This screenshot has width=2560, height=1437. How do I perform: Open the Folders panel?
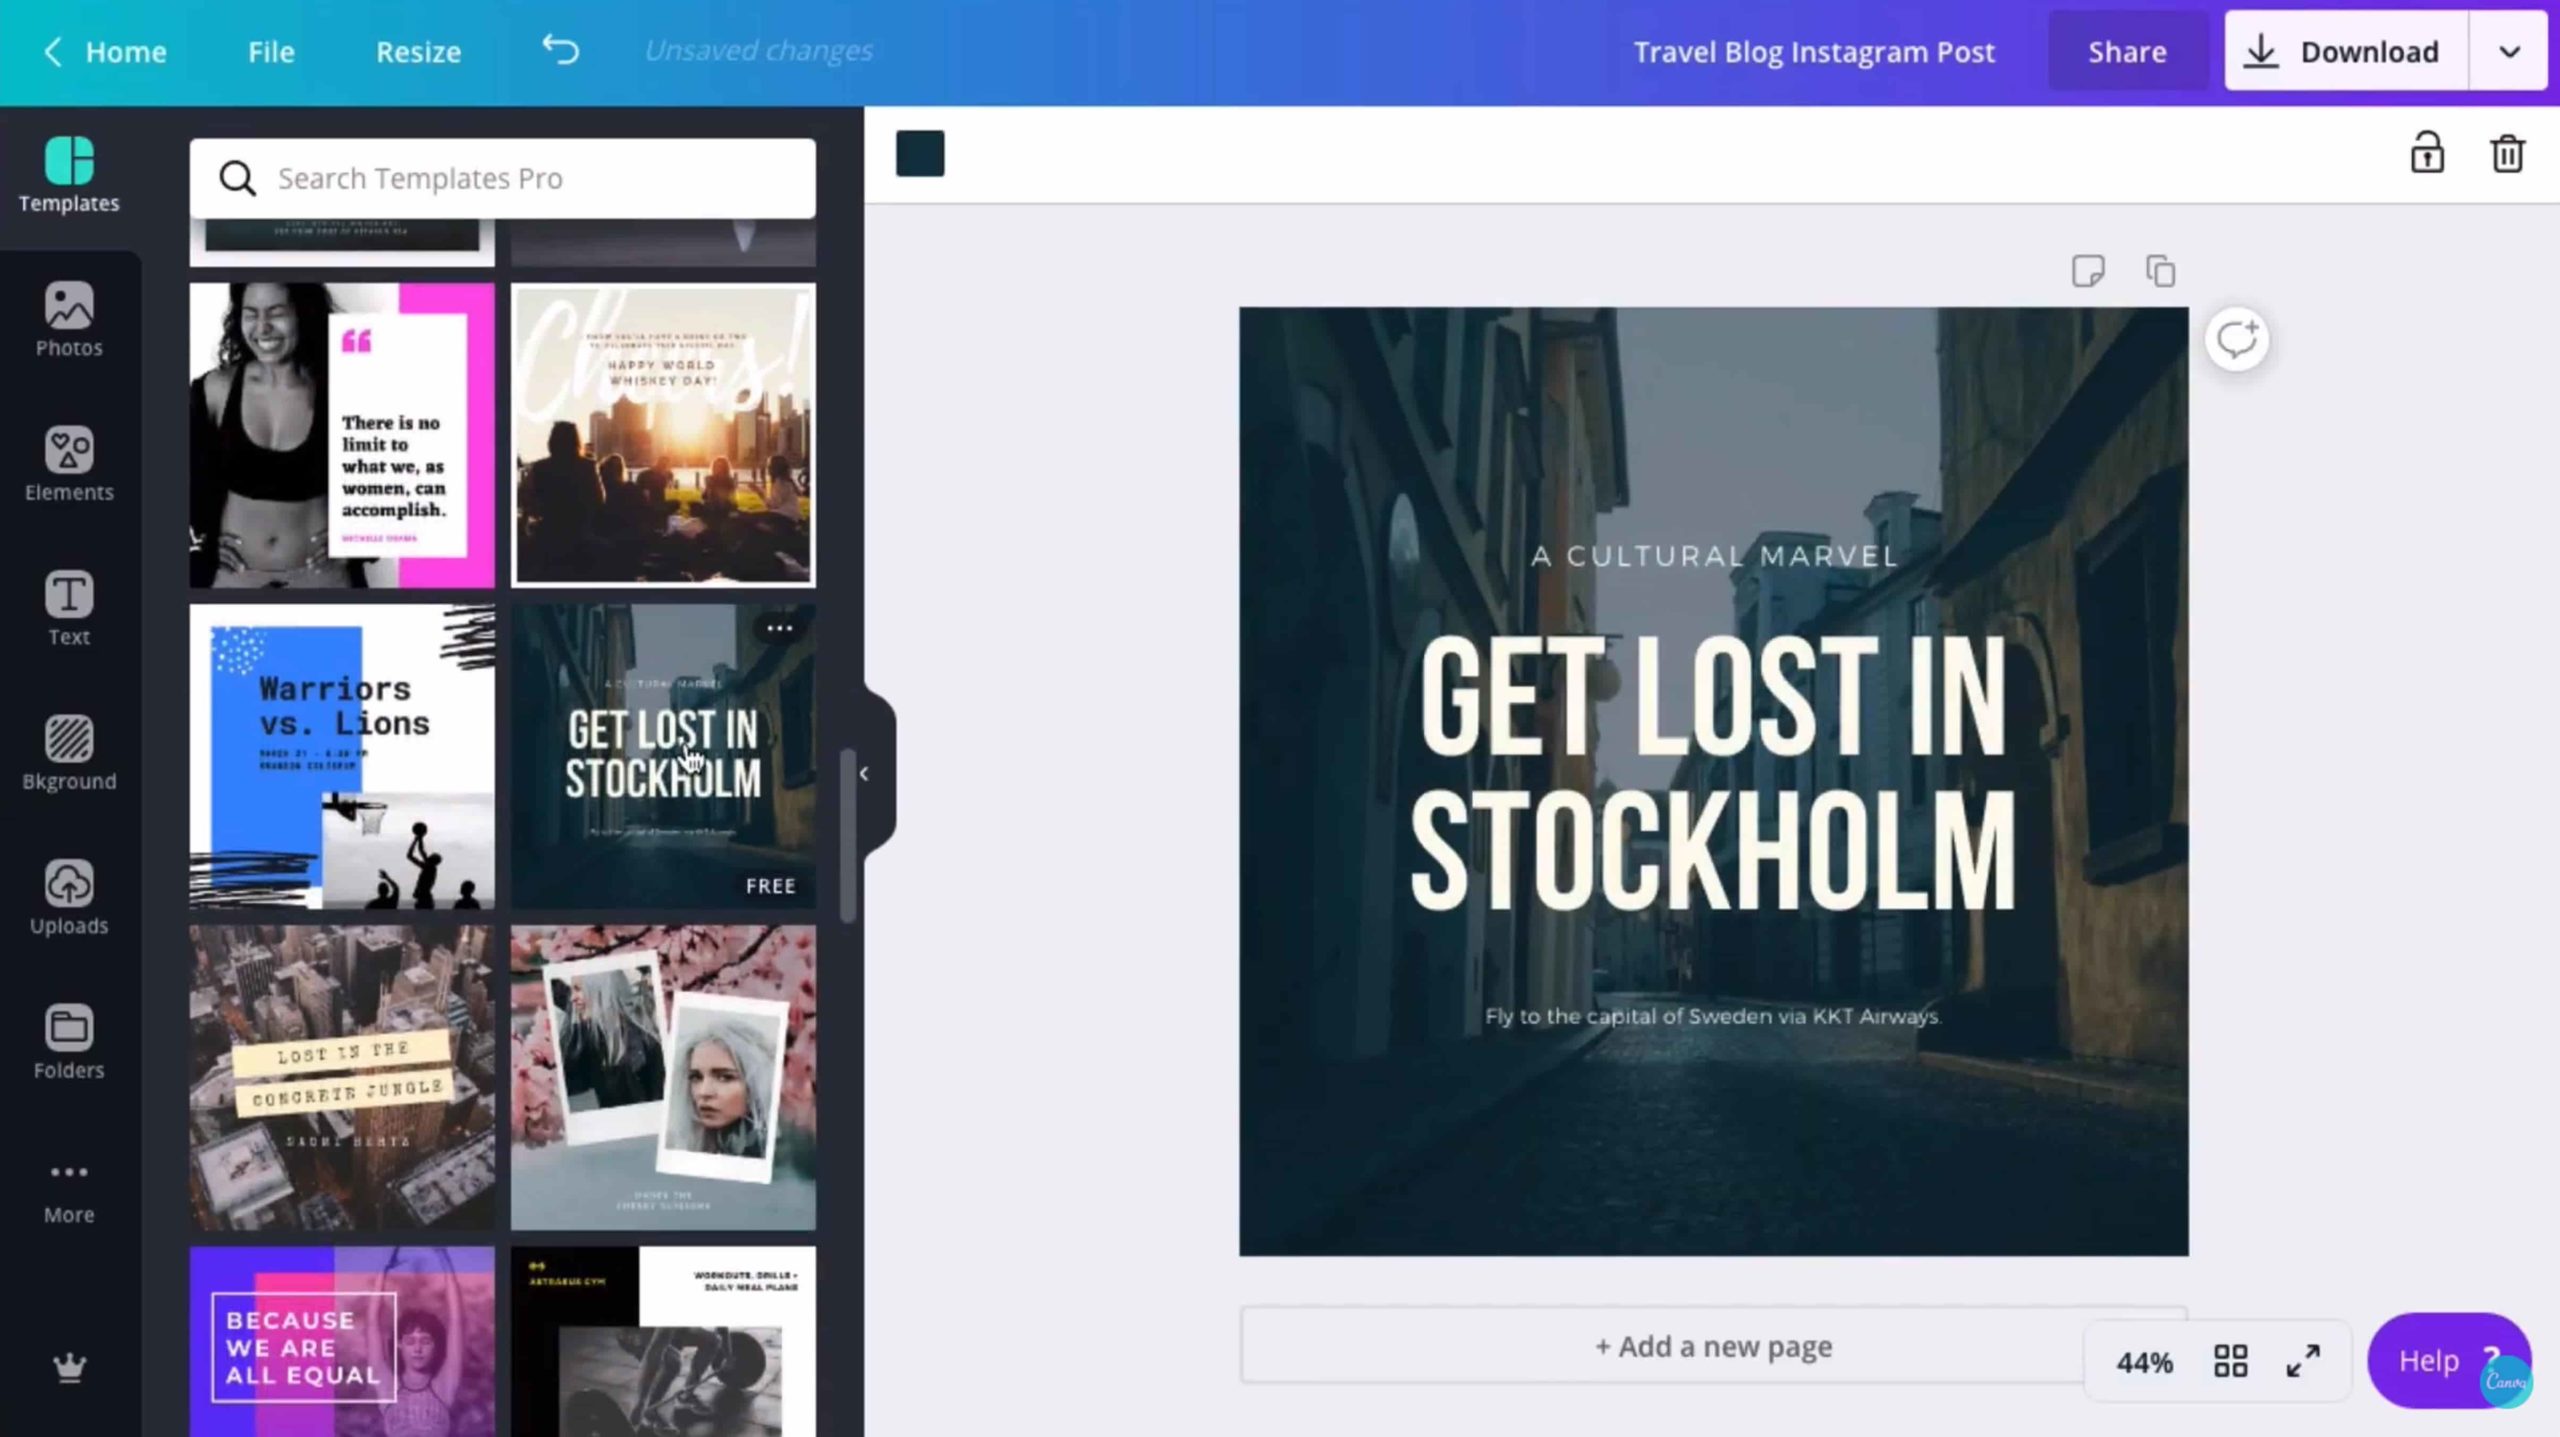point(69,1041)
